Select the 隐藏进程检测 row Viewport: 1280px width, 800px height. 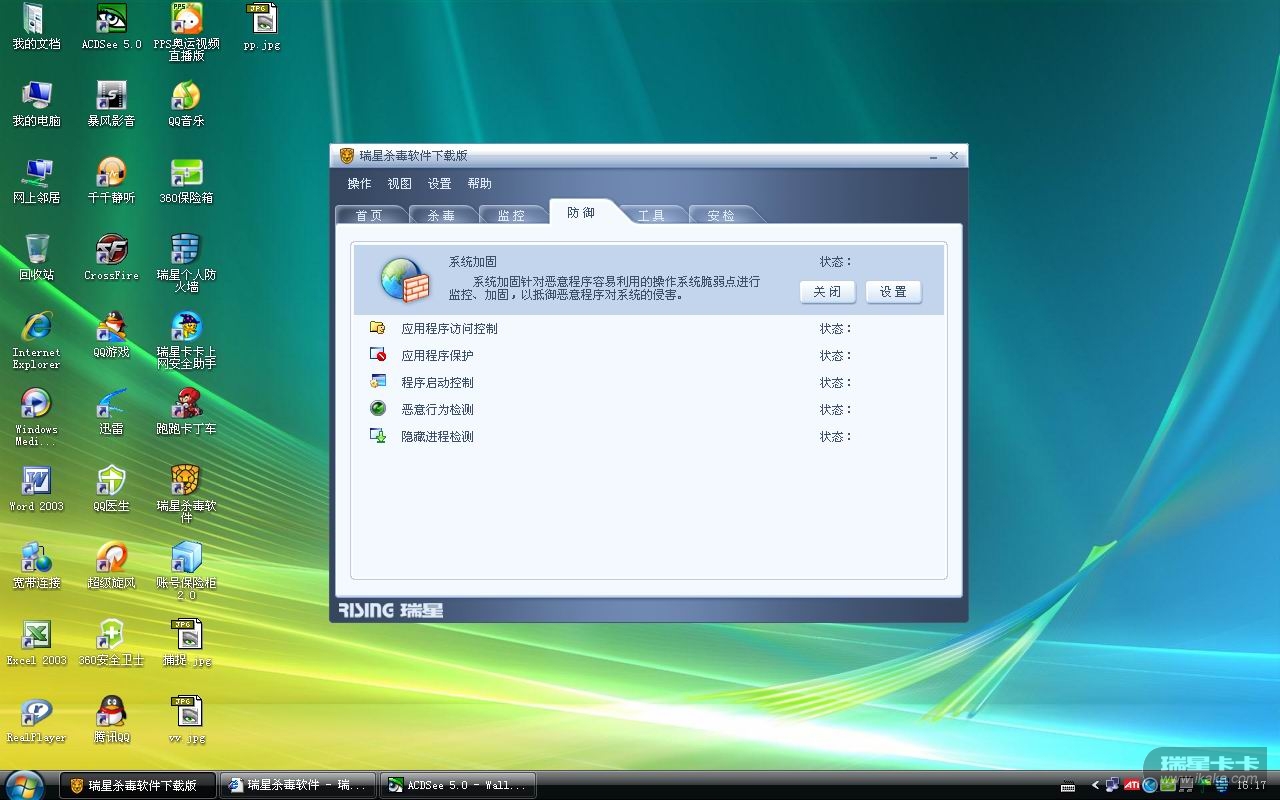click(649, 436)
